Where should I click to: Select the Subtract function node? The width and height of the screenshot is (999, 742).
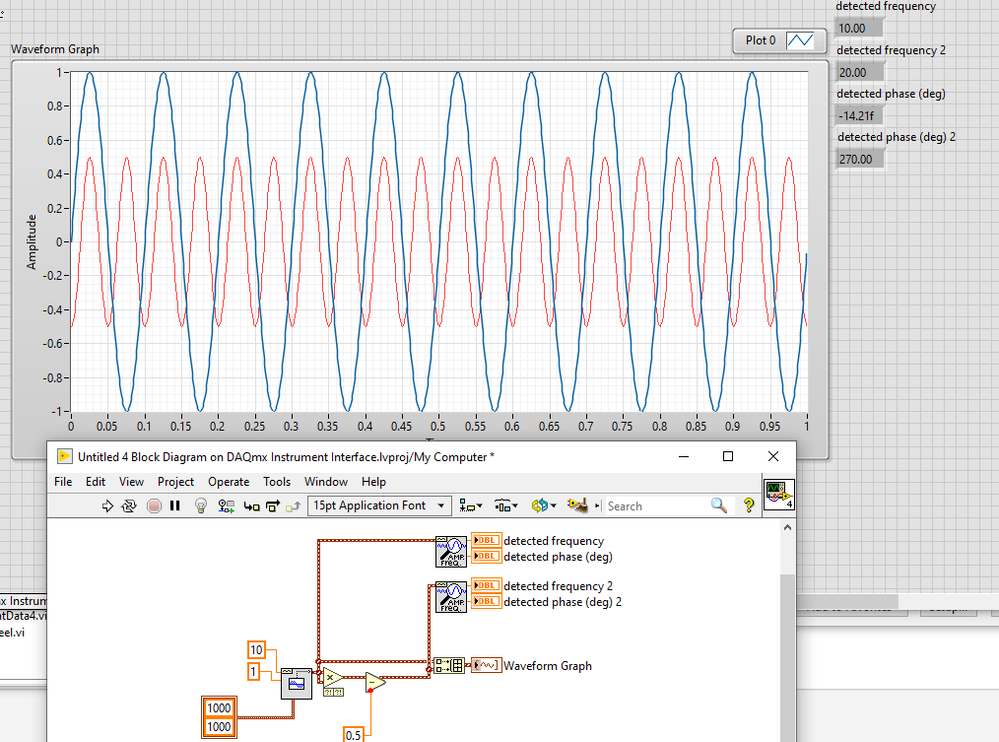374,682
